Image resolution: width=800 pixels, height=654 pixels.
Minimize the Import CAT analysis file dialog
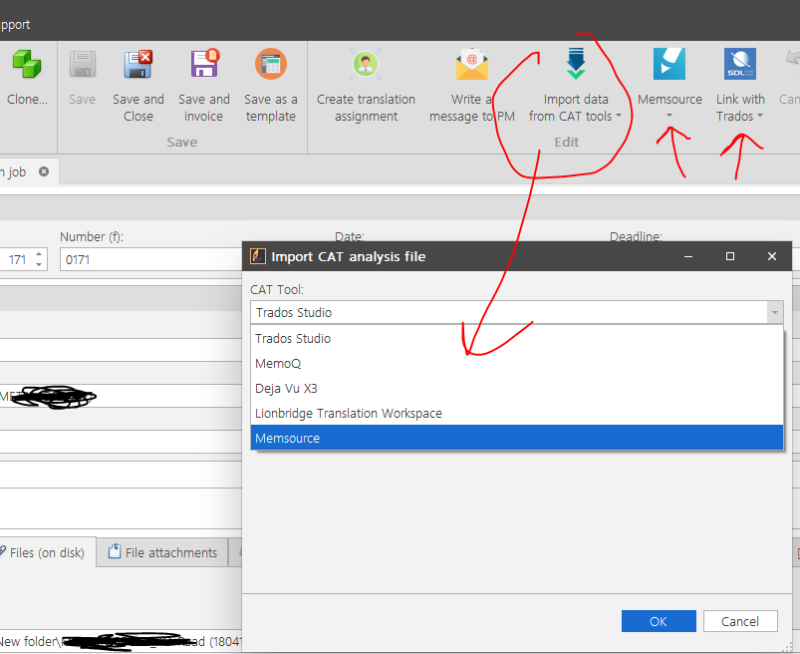tap(688, 256)
